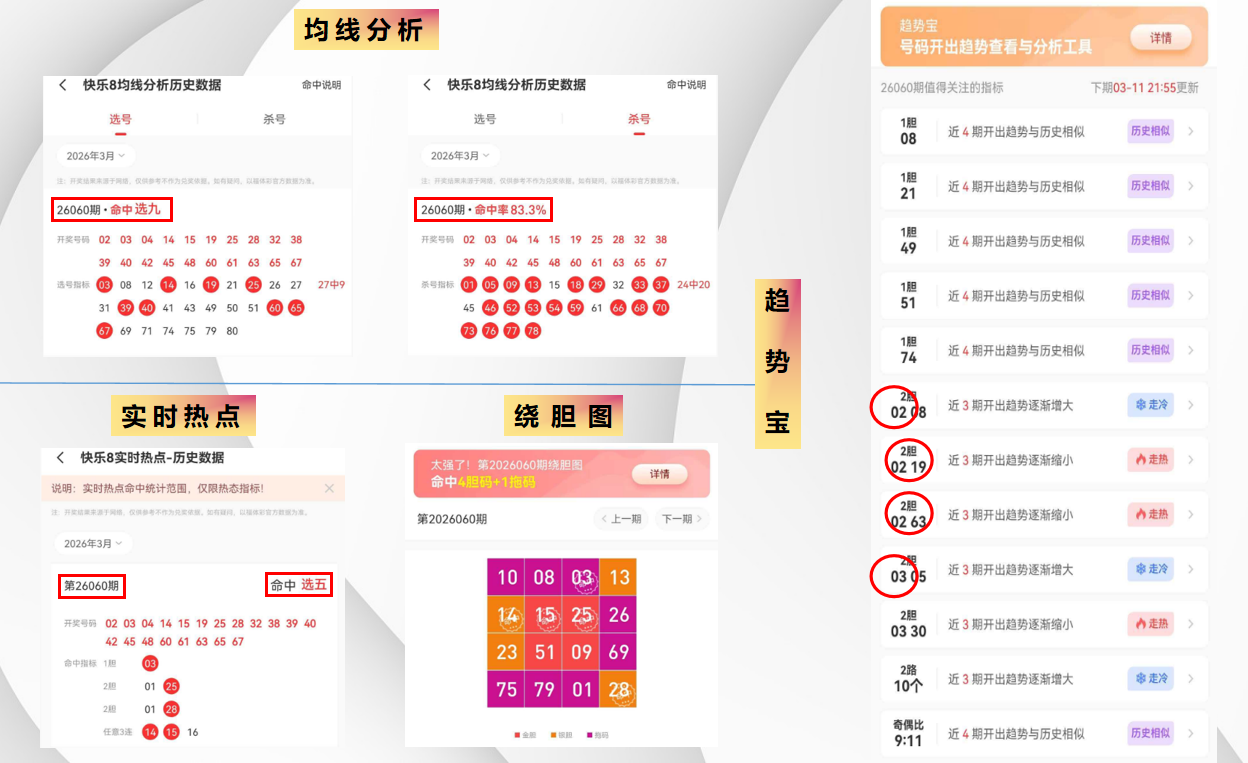The image size is (1248, 763).
Task: Open chevron on the 2路 10个 row
Action: click(x=1191, y=679)
